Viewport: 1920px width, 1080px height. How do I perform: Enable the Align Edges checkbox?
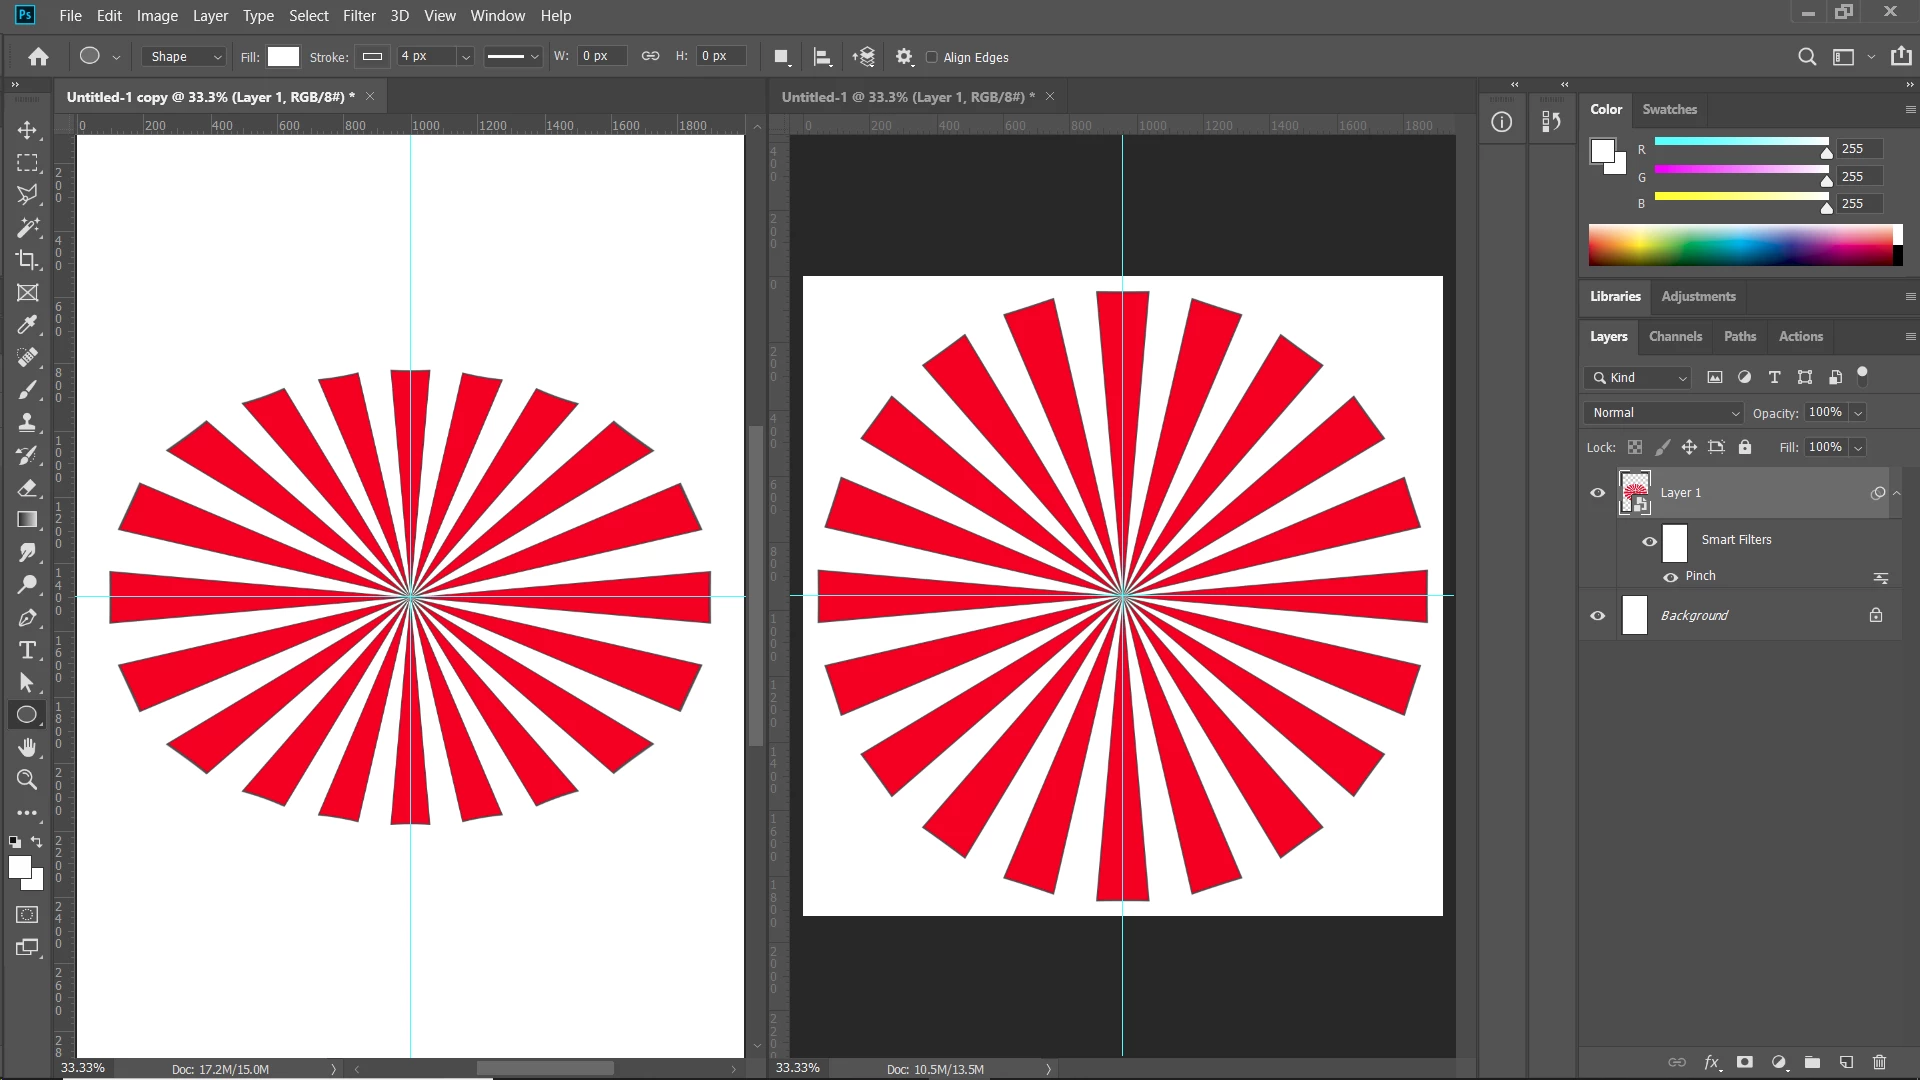pyautogui.click(x=932, y=57)
